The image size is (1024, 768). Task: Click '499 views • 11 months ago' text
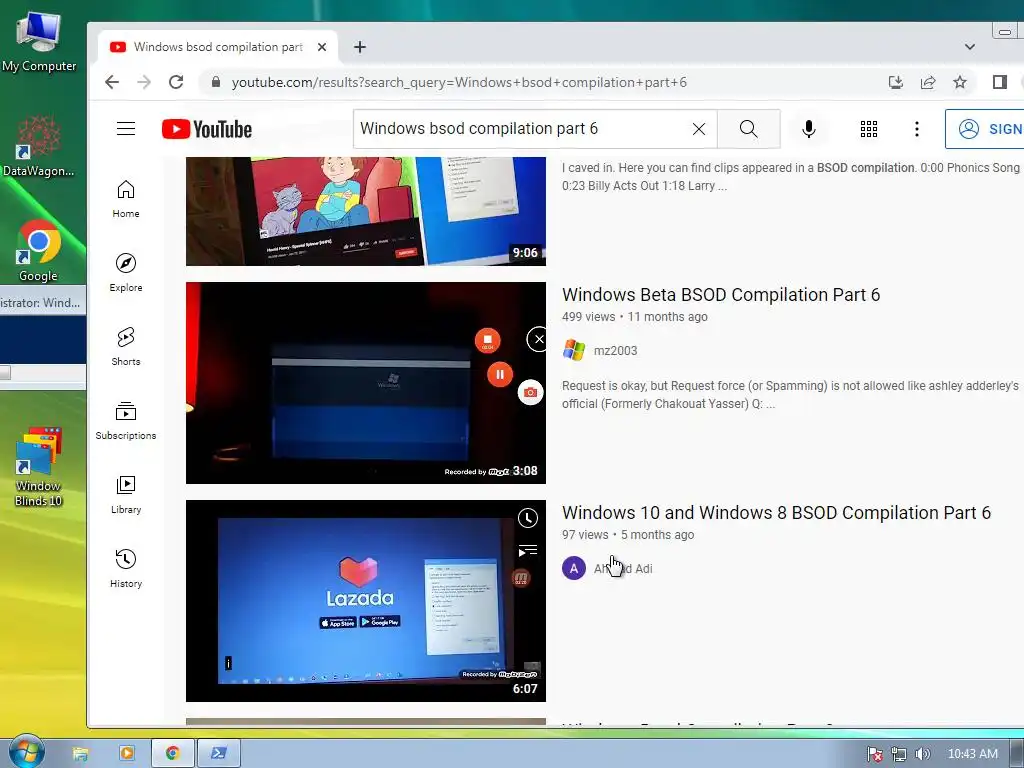coord(635,317)
